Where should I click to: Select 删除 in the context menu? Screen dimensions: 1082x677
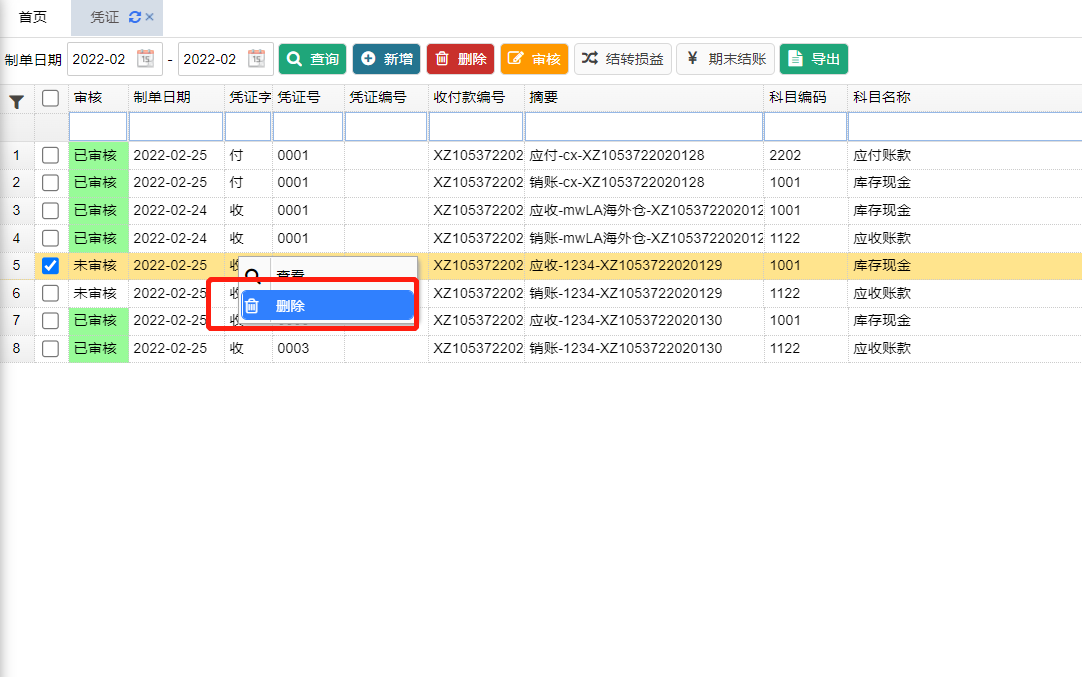click(x=327, y=306)
